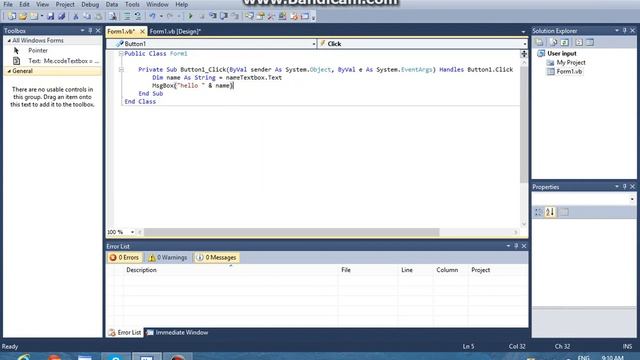Collapse the All Windows Forms group
Screen dimensions: 640x360
point(9,40)
